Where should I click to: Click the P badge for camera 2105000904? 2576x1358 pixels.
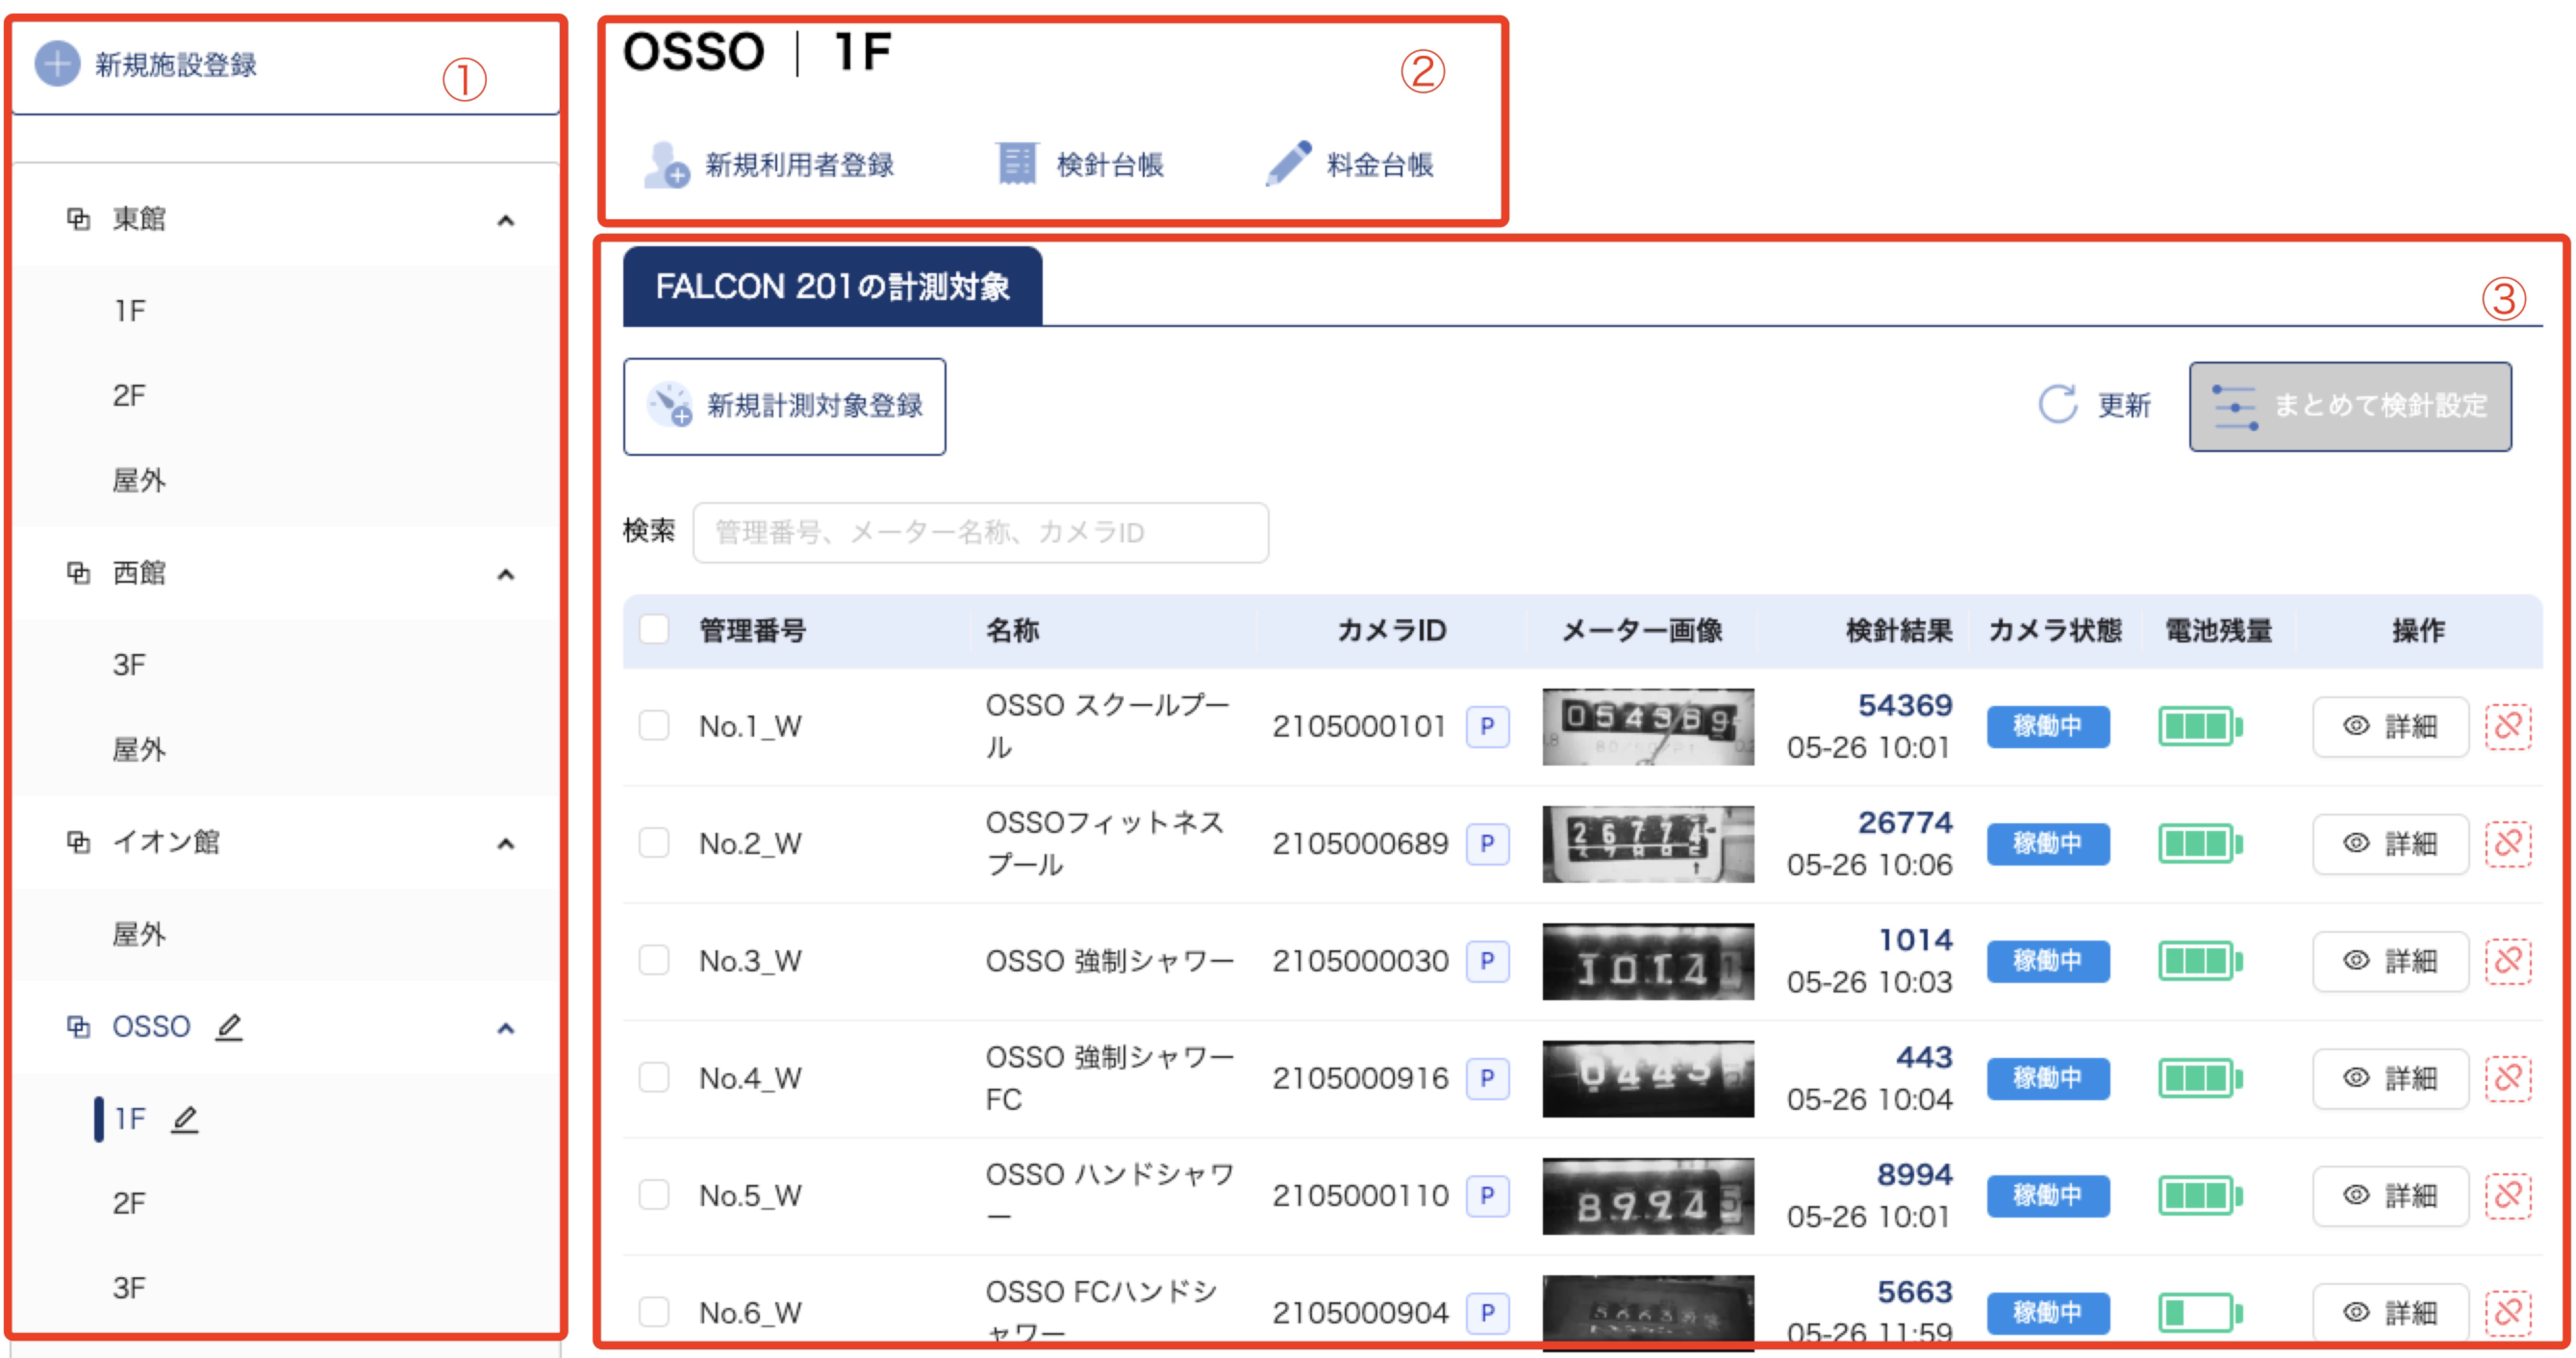click(1487, 1312)
